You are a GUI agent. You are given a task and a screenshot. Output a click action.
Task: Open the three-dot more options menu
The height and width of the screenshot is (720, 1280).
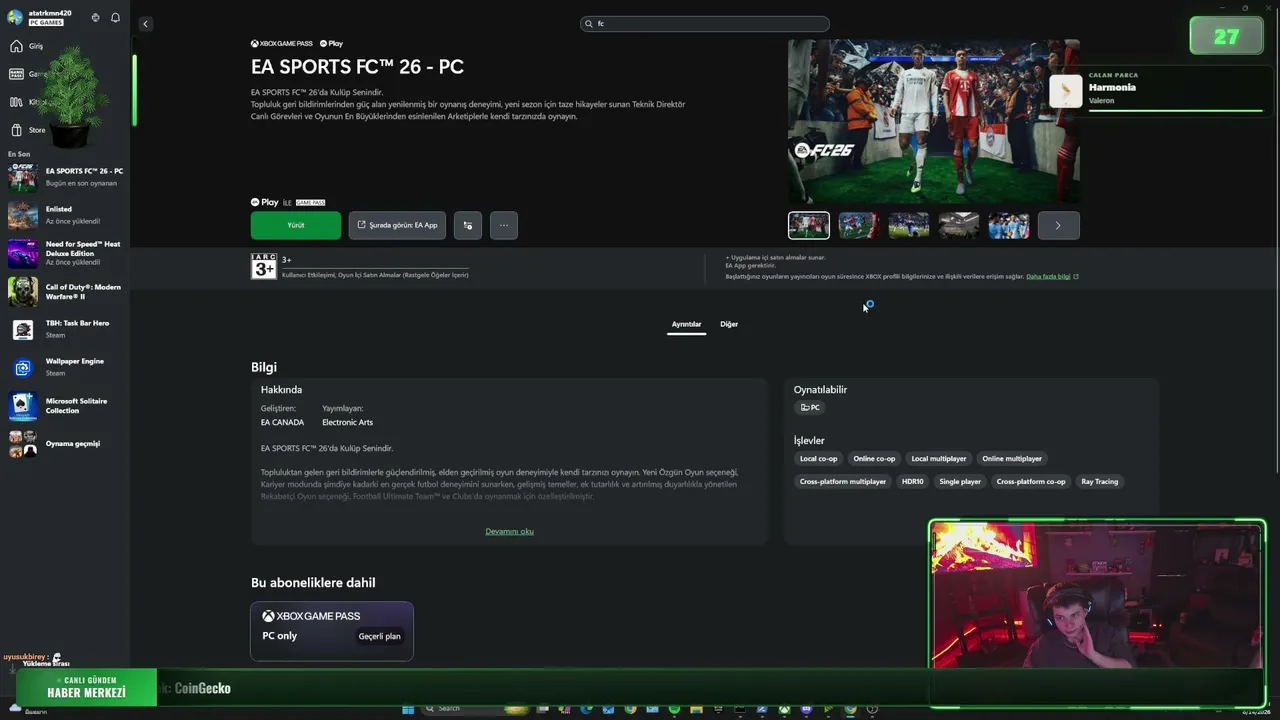pyautogui.click(x=504, y=225)
